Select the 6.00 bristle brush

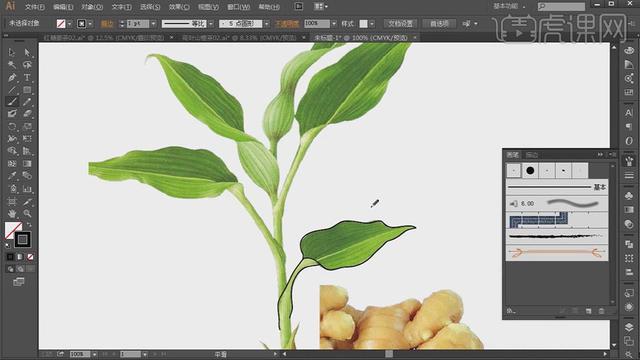(557, 203)
